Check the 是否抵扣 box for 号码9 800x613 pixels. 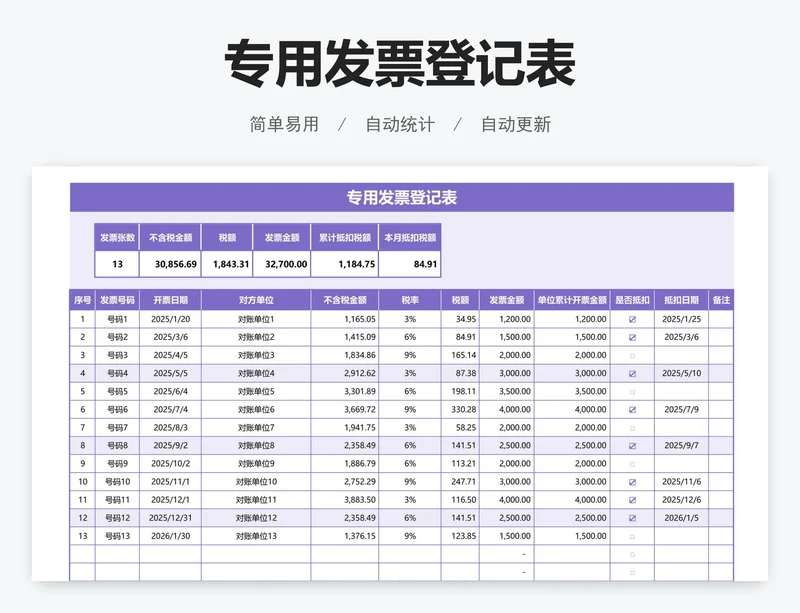[x=632, y=464]
